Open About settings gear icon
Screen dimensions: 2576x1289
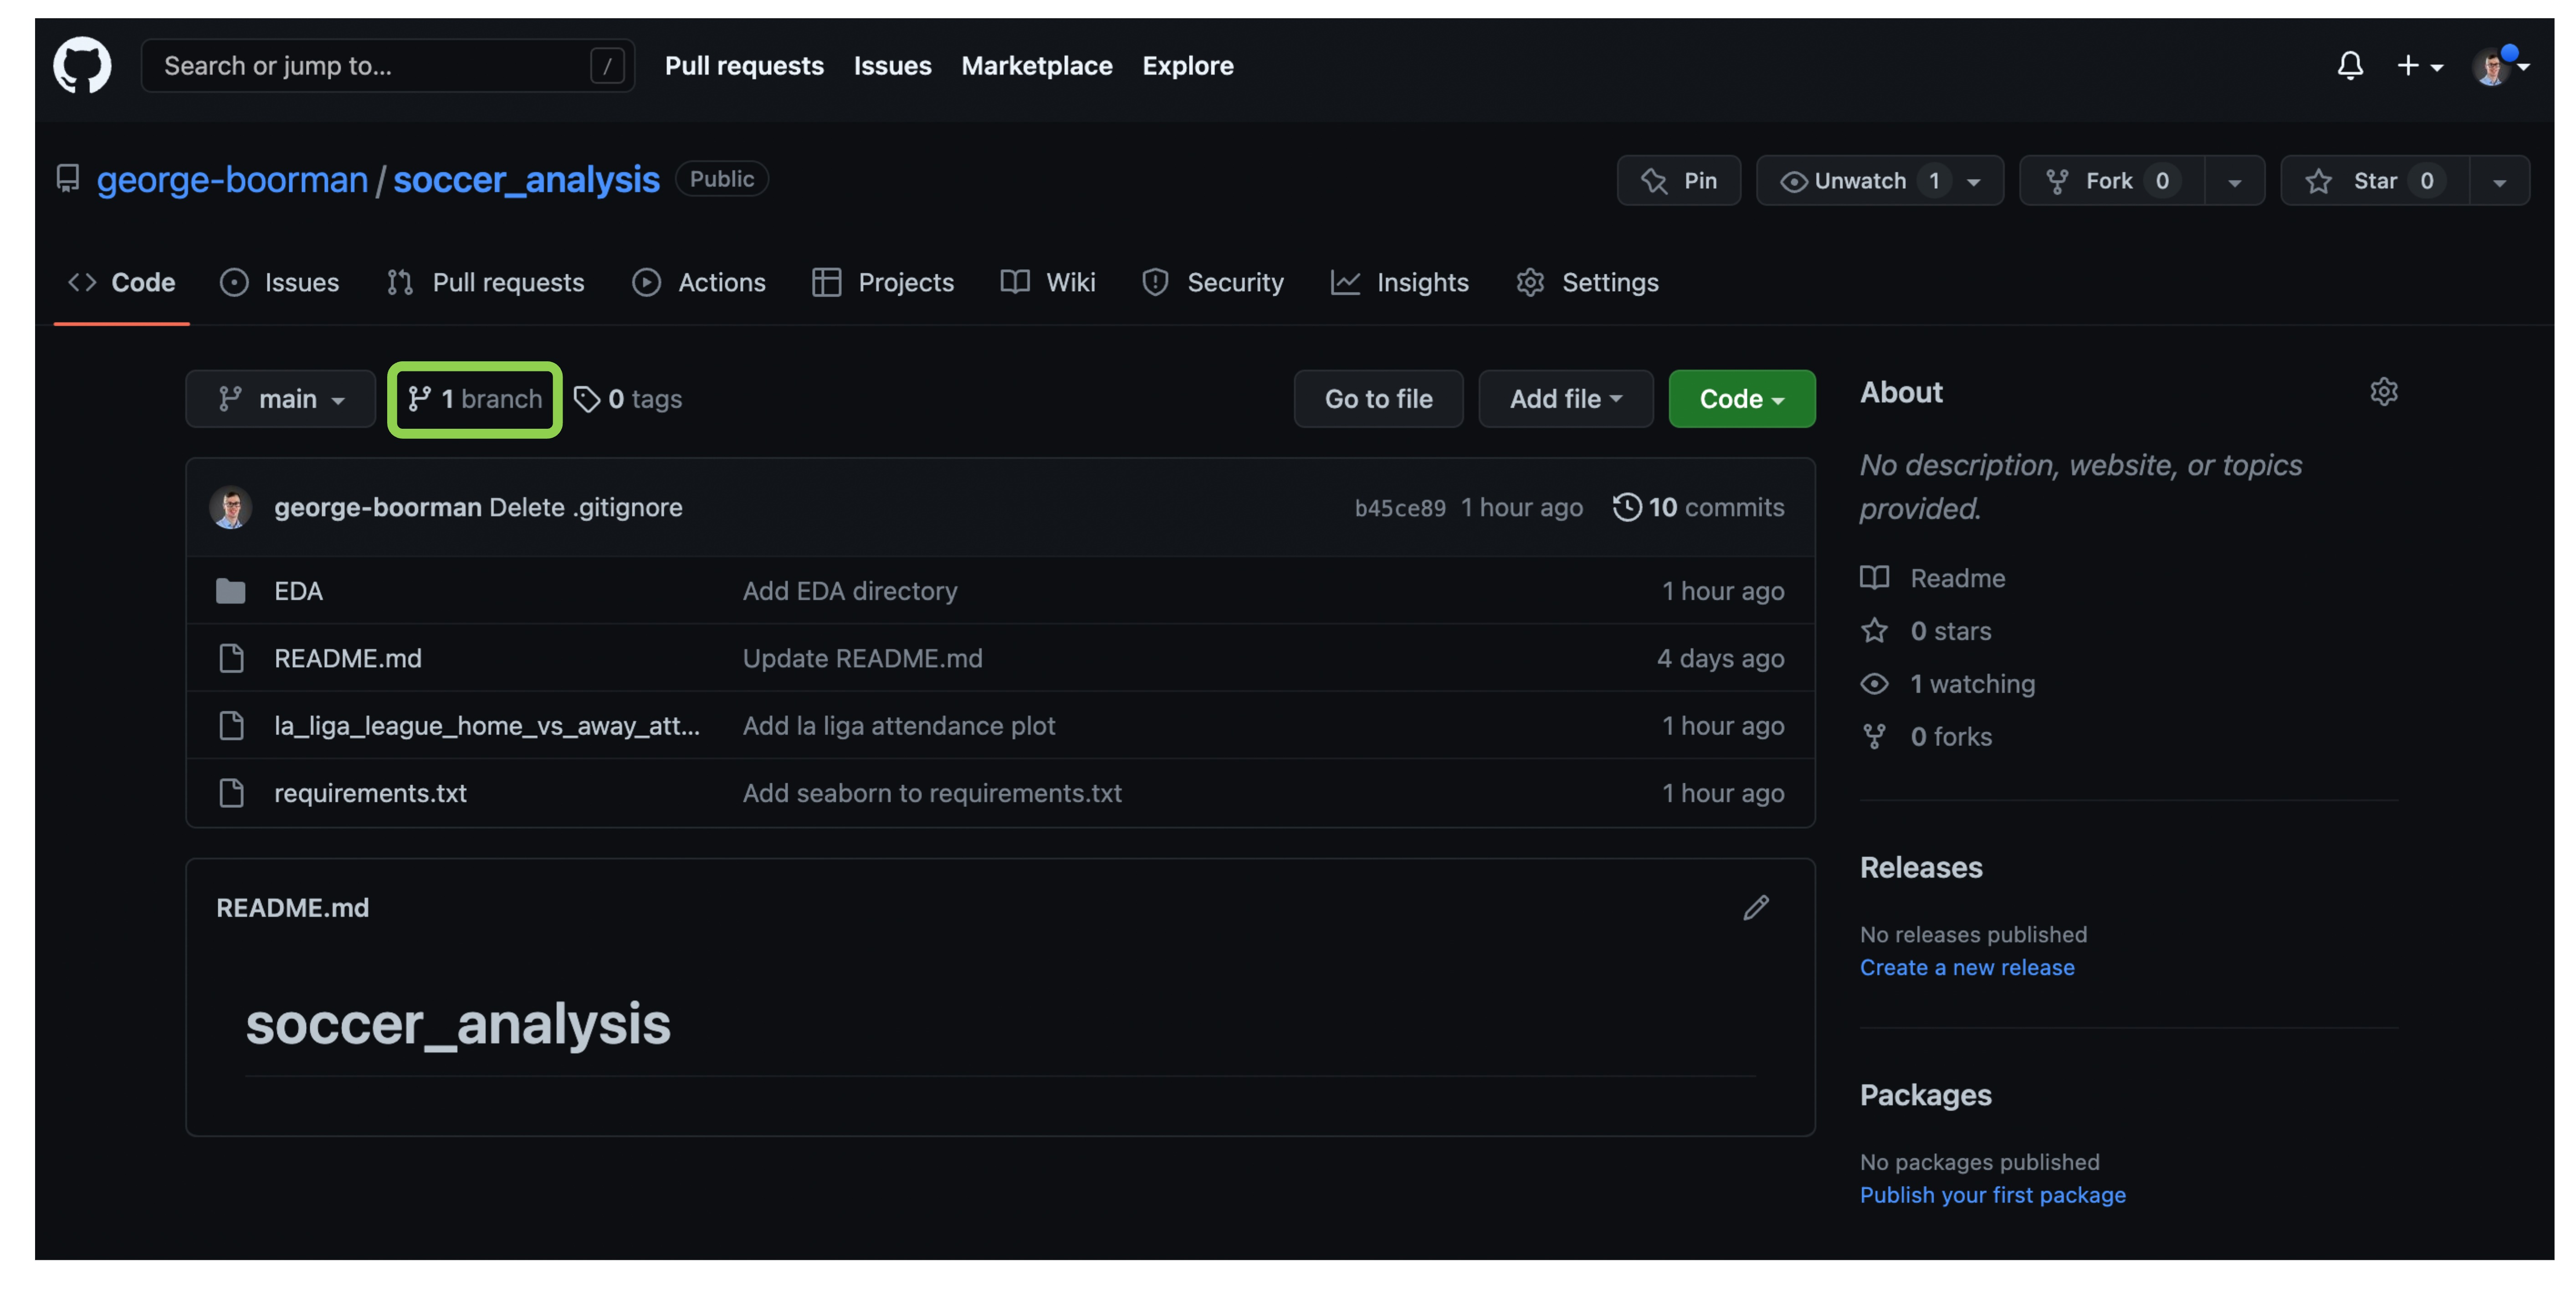pyautogui.click(x=2384, y=391)
